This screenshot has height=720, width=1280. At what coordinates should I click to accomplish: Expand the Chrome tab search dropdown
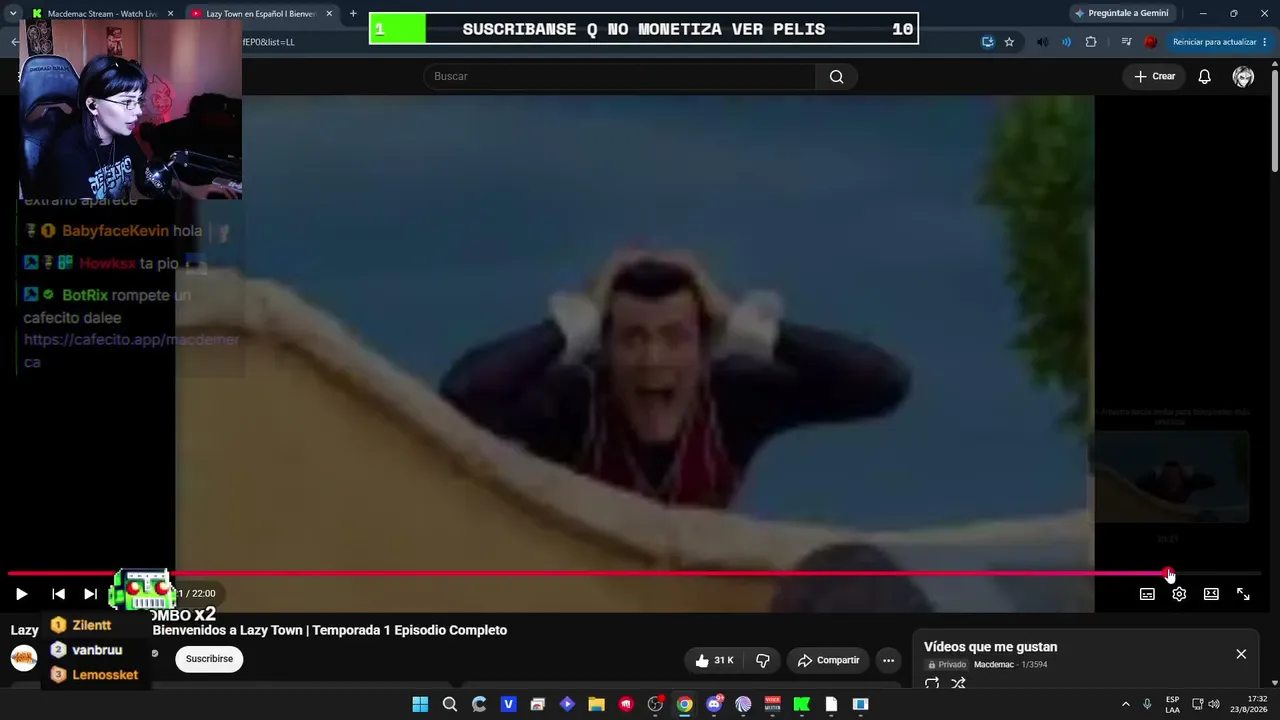(x=12, y=14)
